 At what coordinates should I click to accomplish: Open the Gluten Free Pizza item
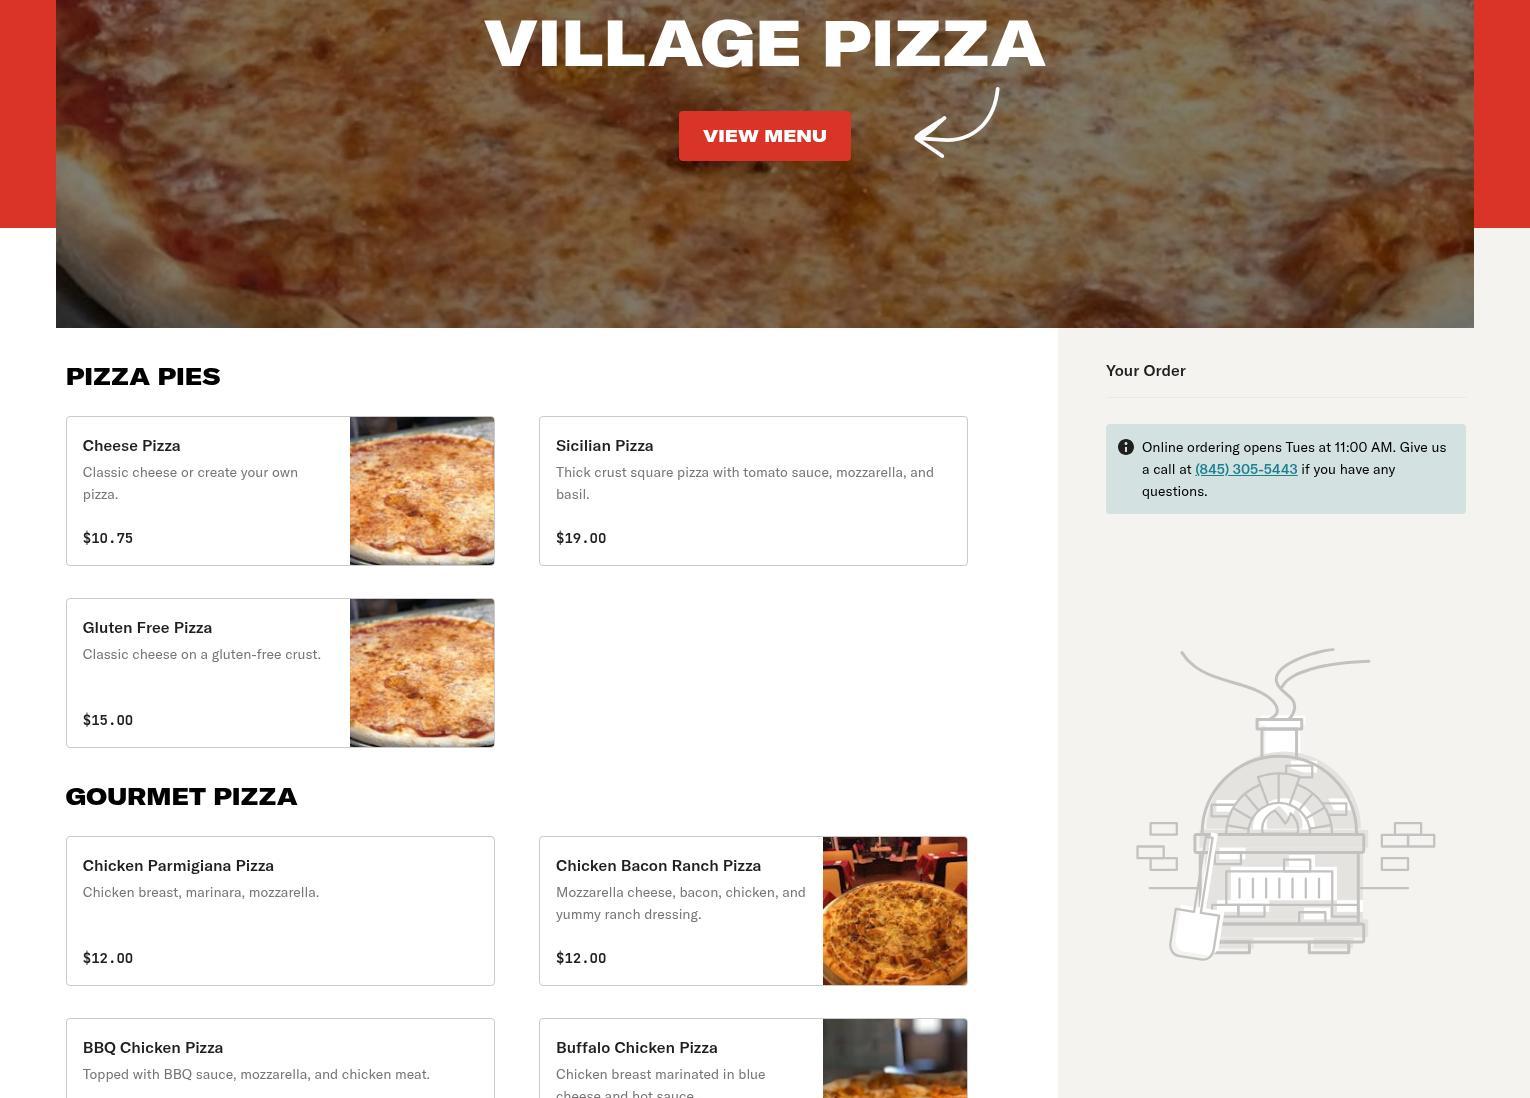click(x=280, y=673)
